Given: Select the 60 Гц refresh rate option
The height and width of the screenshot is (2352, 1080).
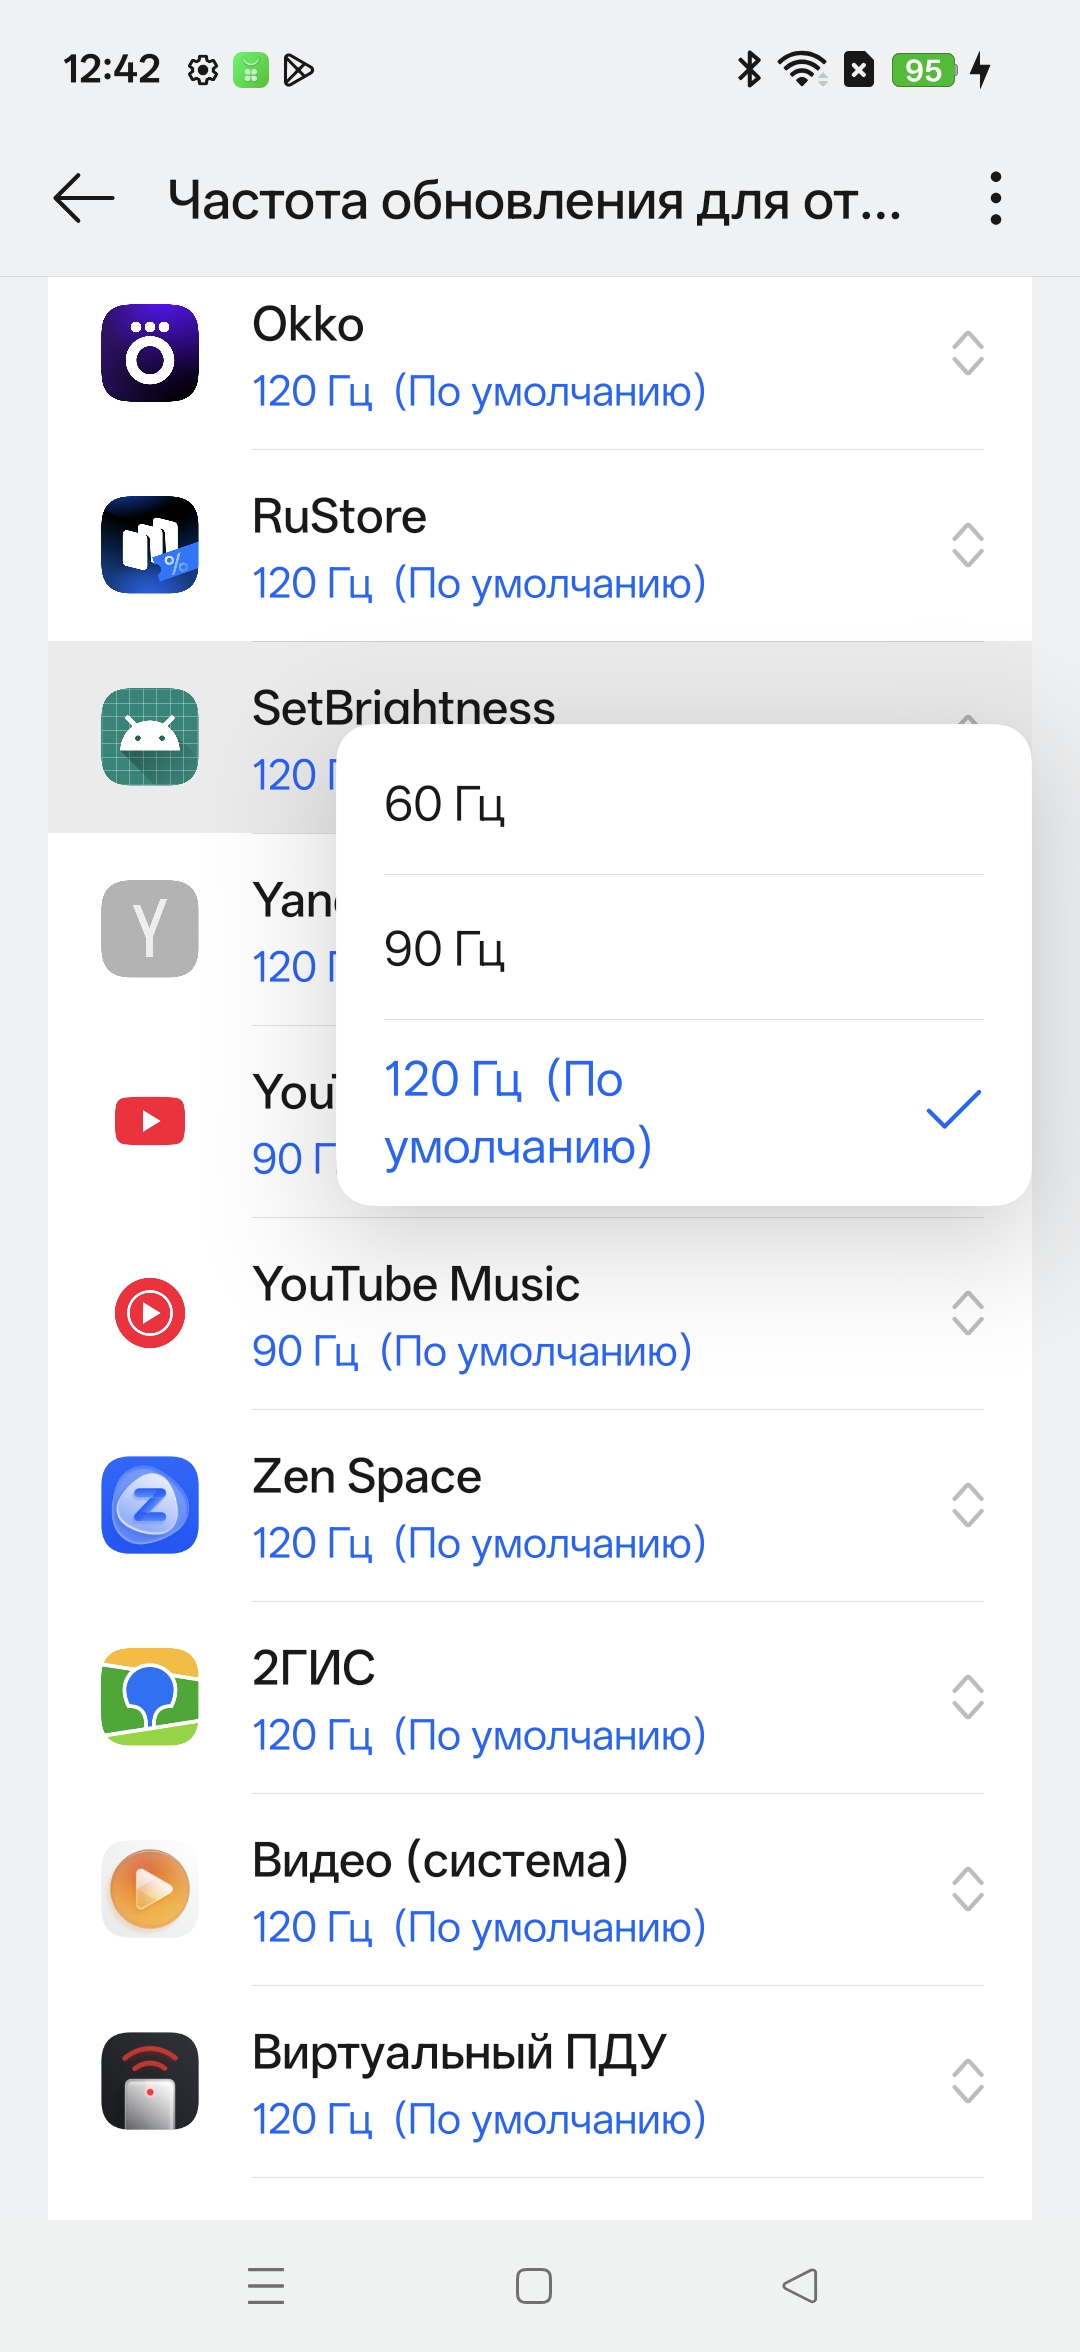Looking at the screenshot, I should pyautogui.click(x=684, y=803).
